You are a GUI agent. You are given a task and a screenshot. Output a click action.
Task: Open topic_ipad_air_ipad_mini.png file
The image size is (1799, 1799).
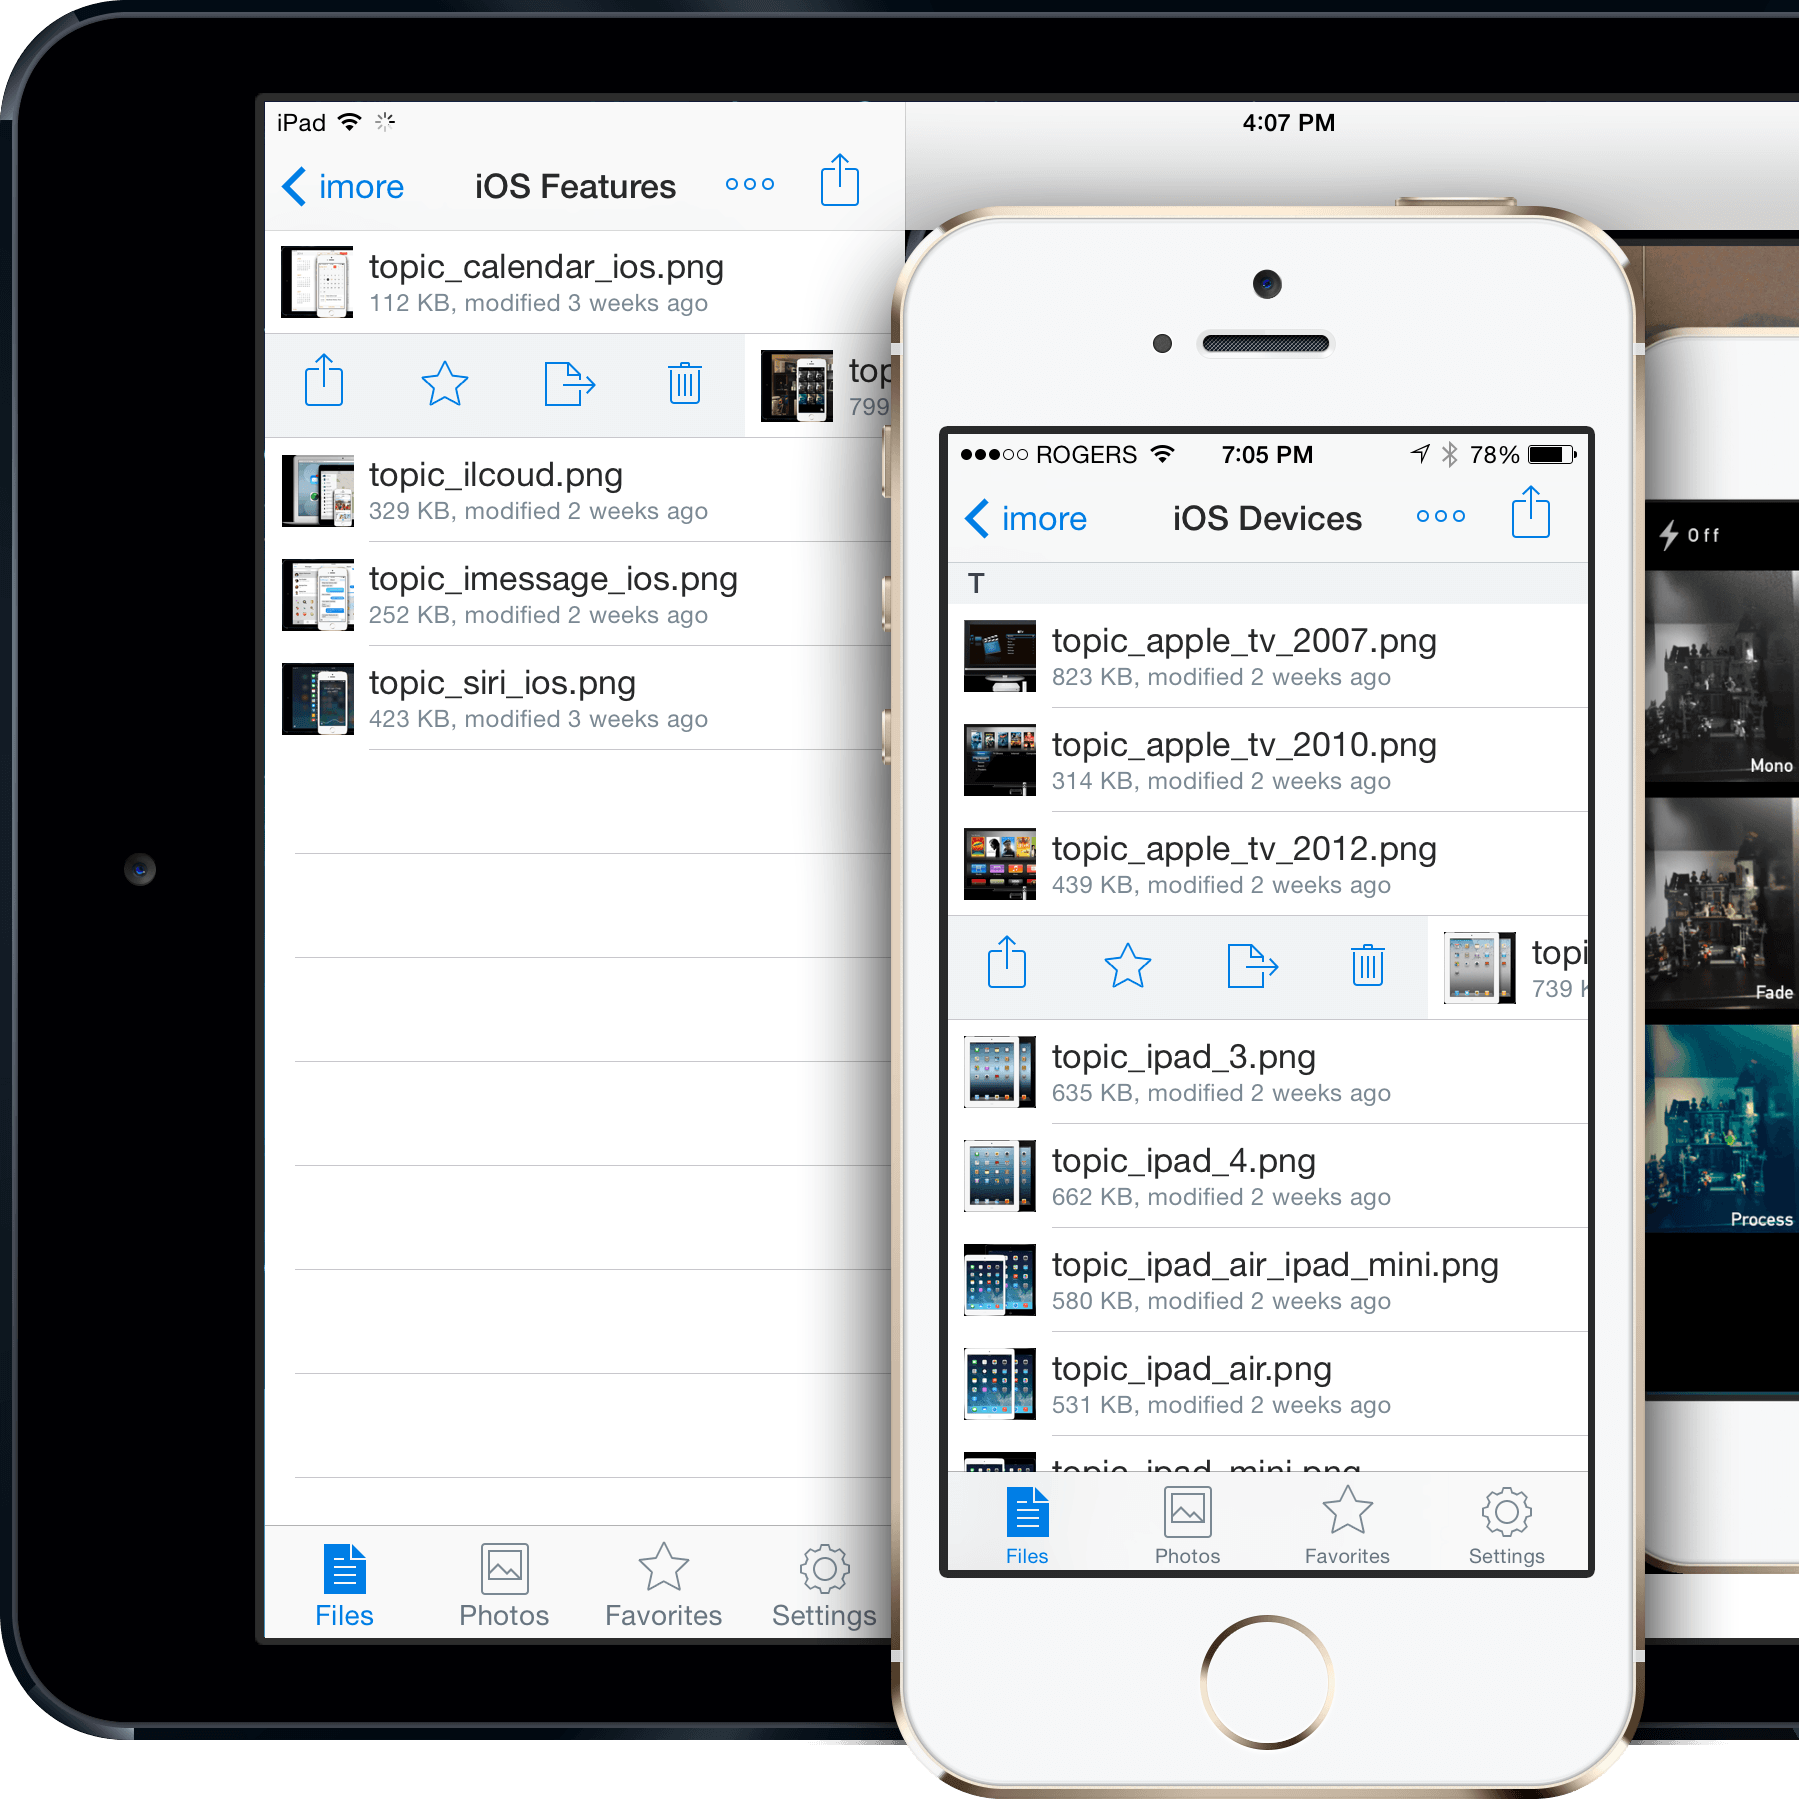1268,1280
